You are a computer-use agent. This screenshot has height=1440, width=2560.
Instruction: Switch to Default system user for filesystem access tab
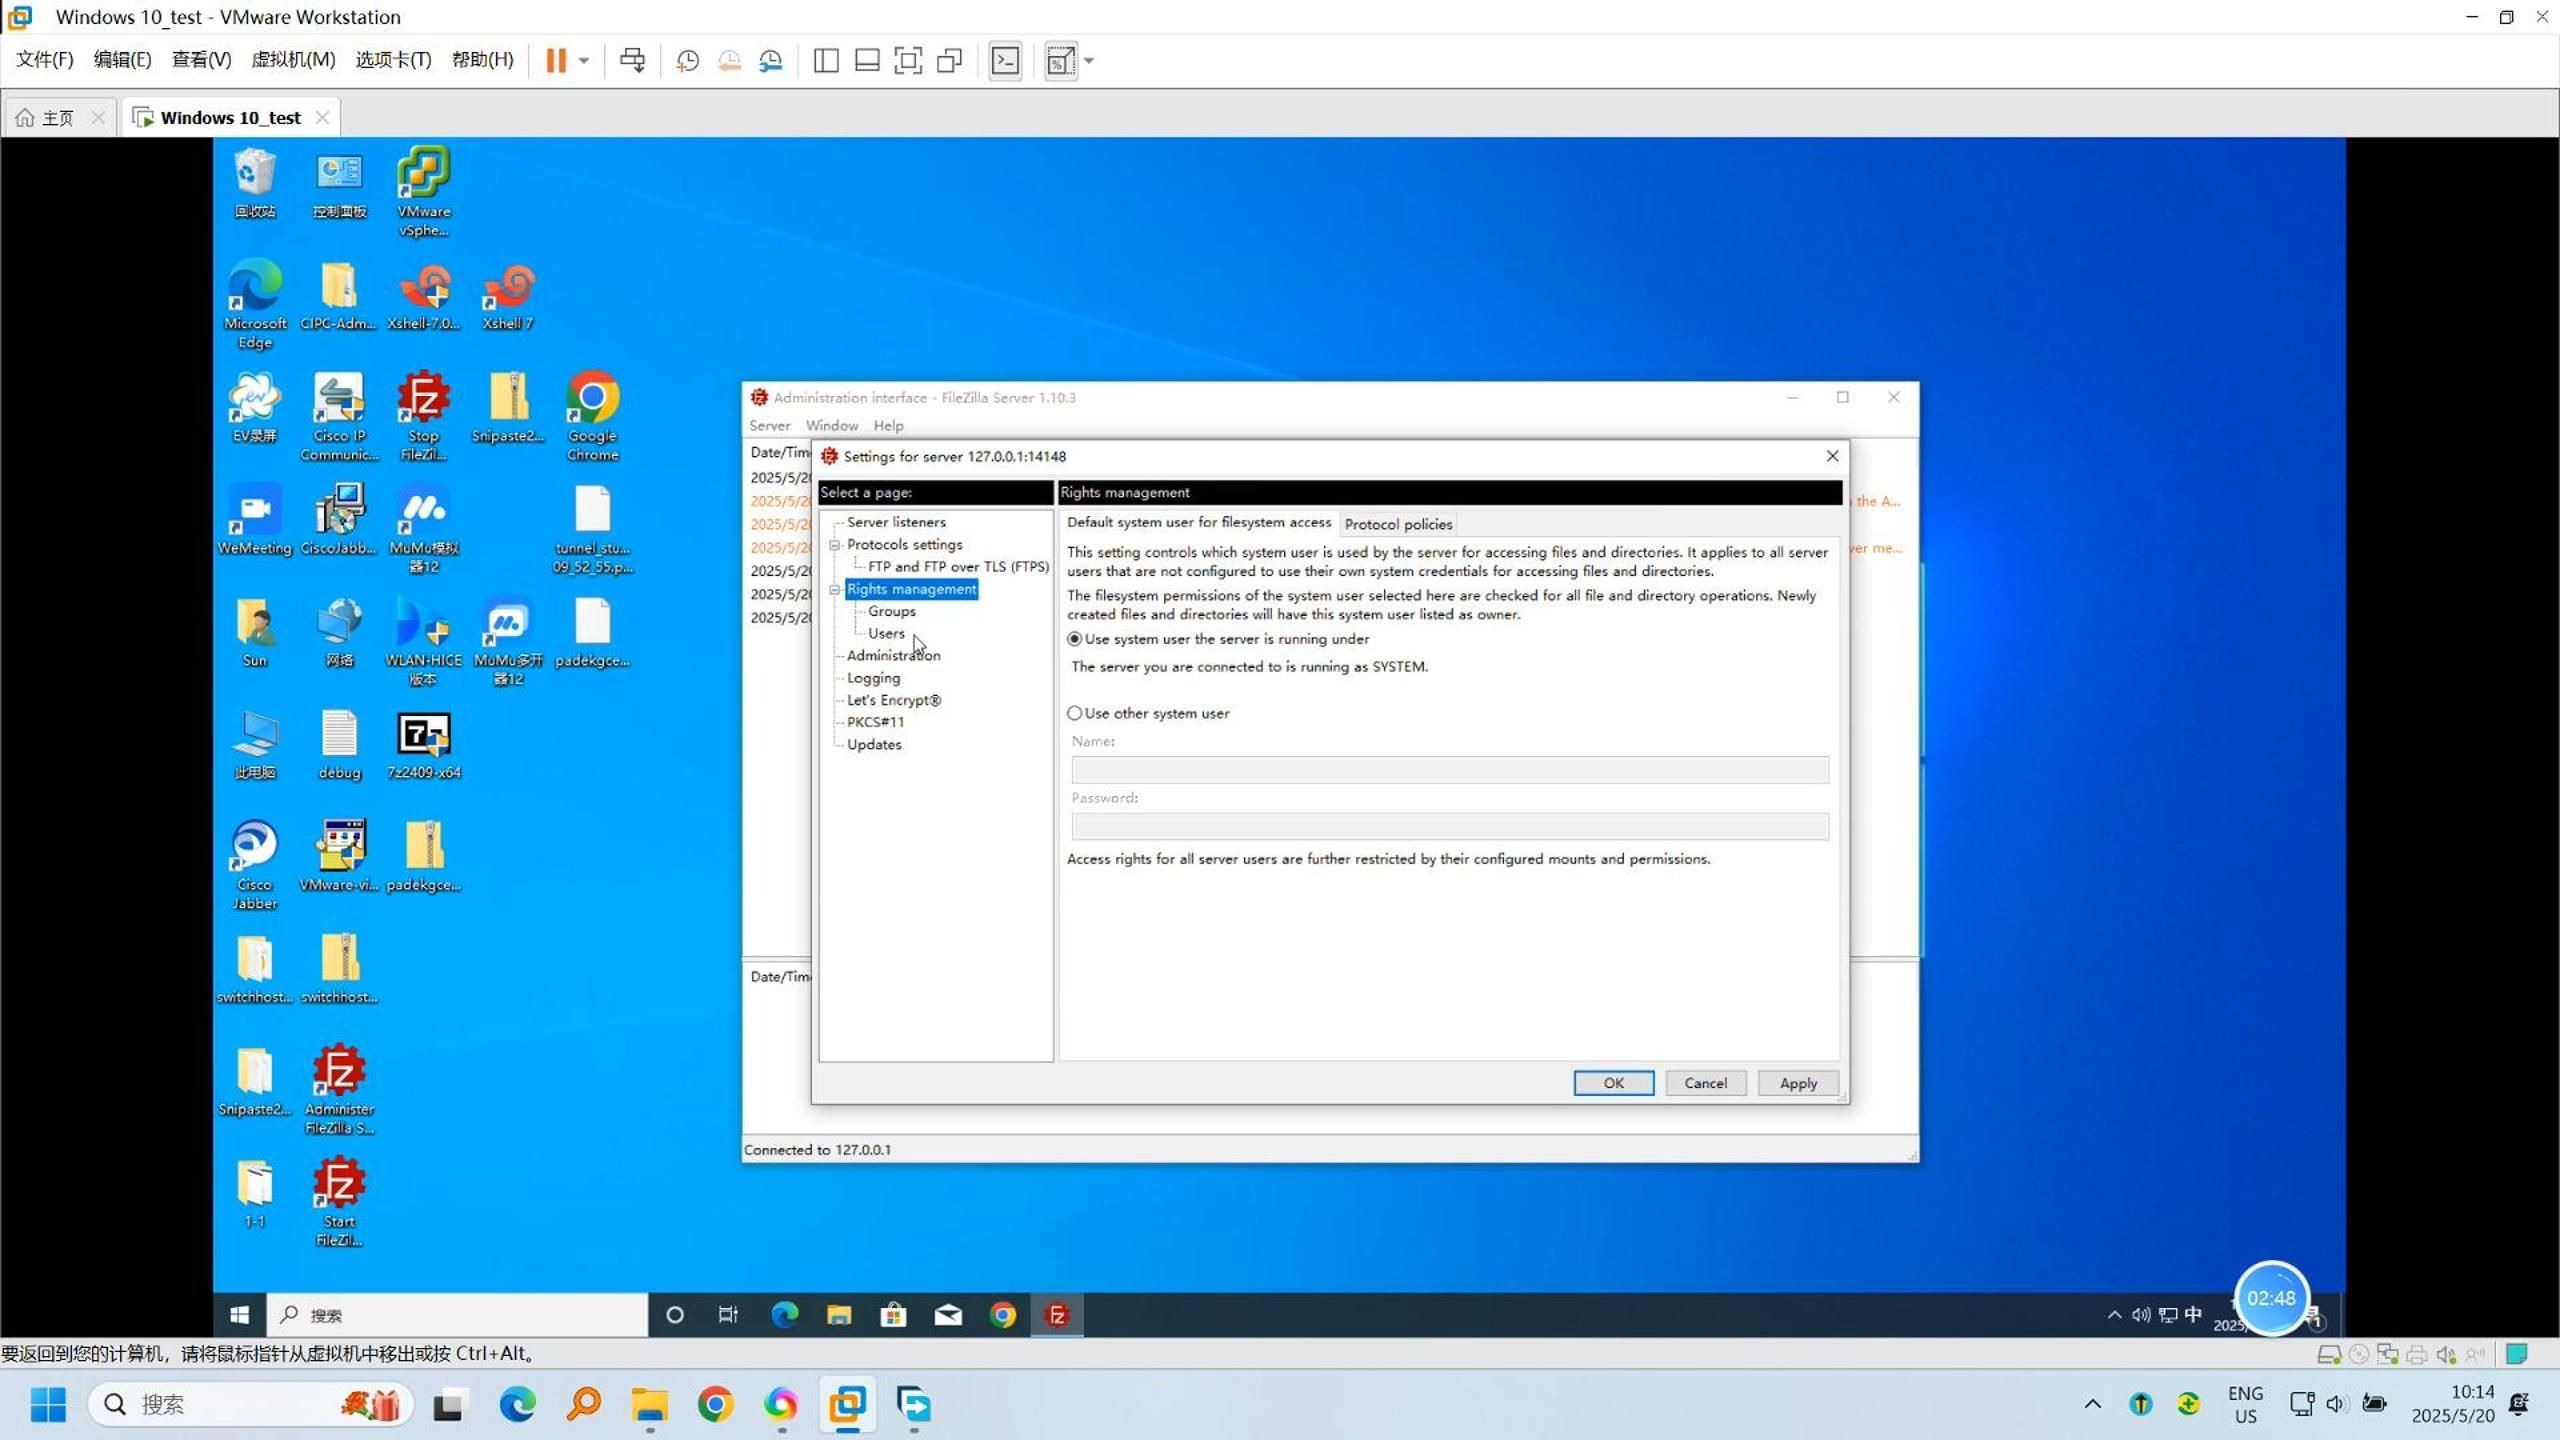[1199, 522]
